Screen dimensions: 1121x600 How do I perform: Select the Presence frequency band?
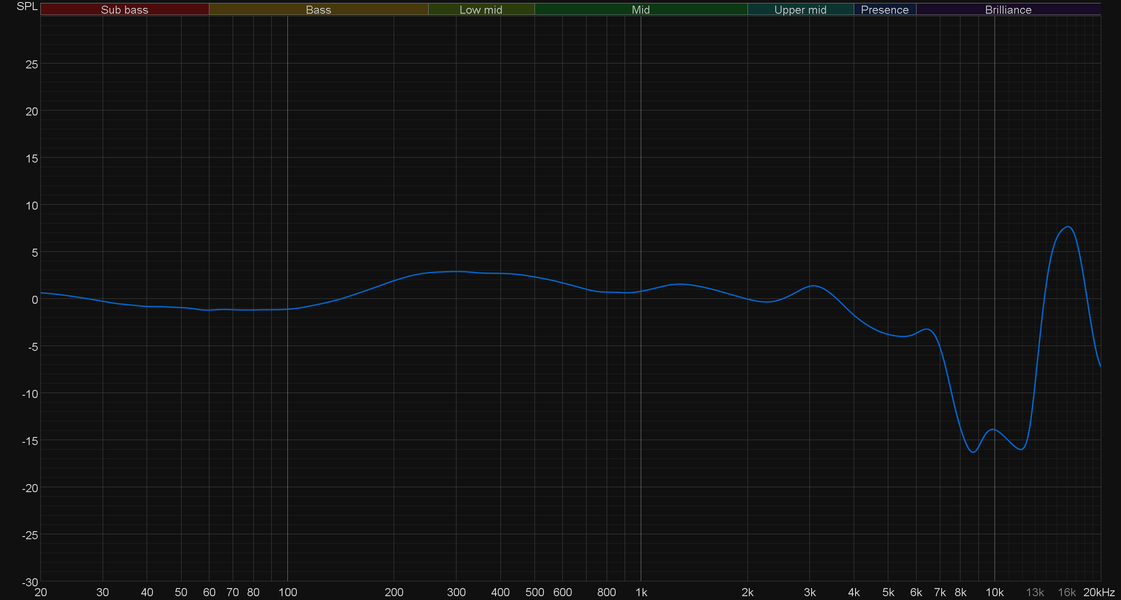tap(884, 9)
